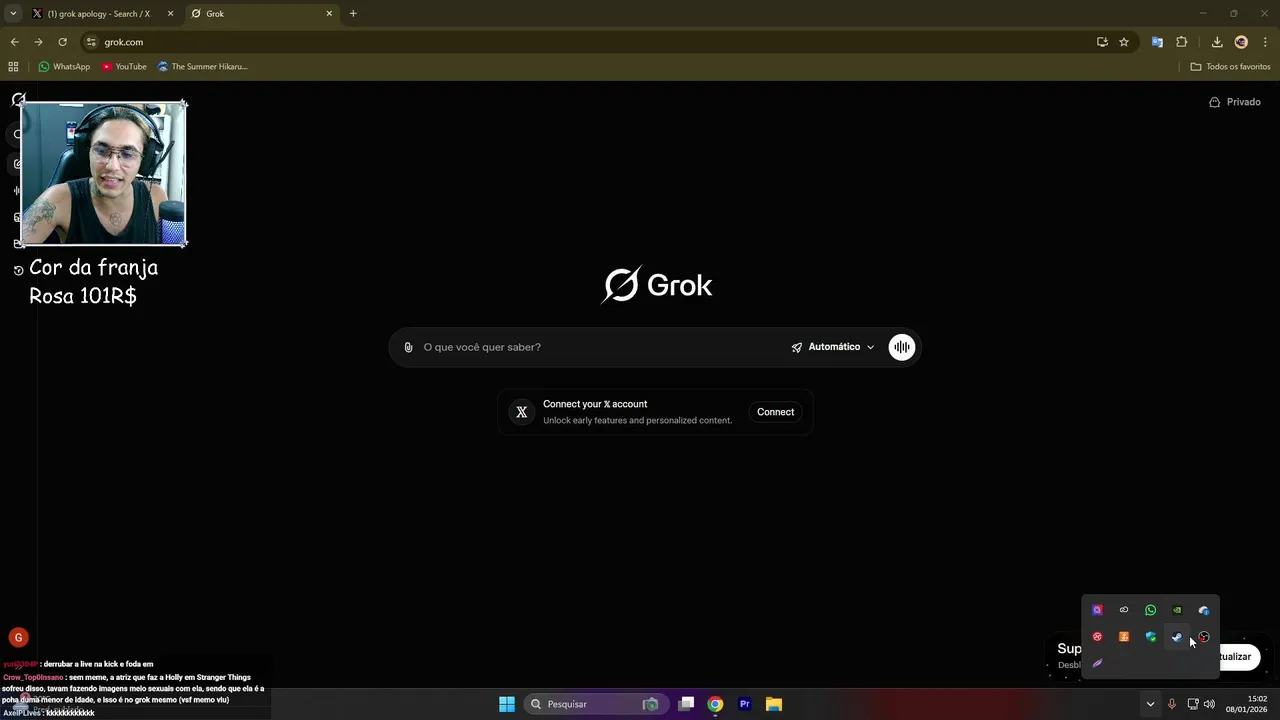Click the grok.com address bar

(590, 42)
